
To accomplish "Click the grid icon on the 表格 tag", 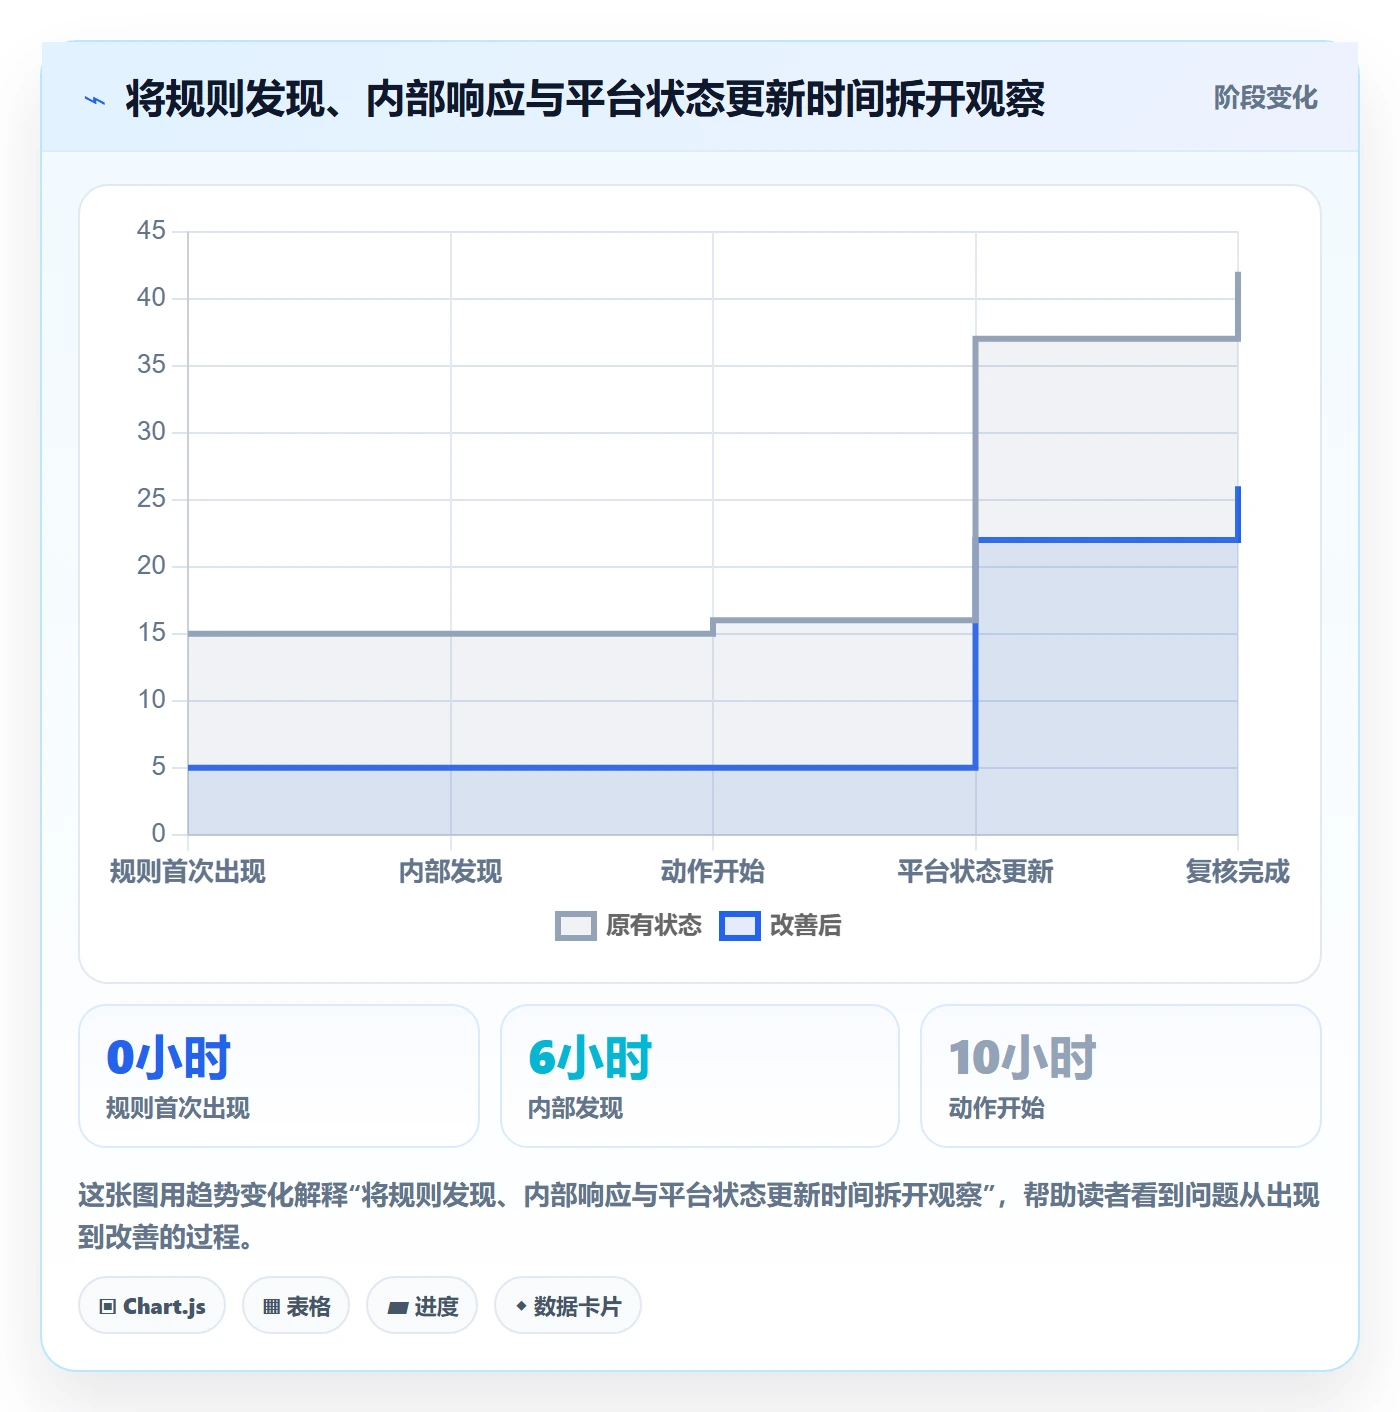I will 271,1306.
